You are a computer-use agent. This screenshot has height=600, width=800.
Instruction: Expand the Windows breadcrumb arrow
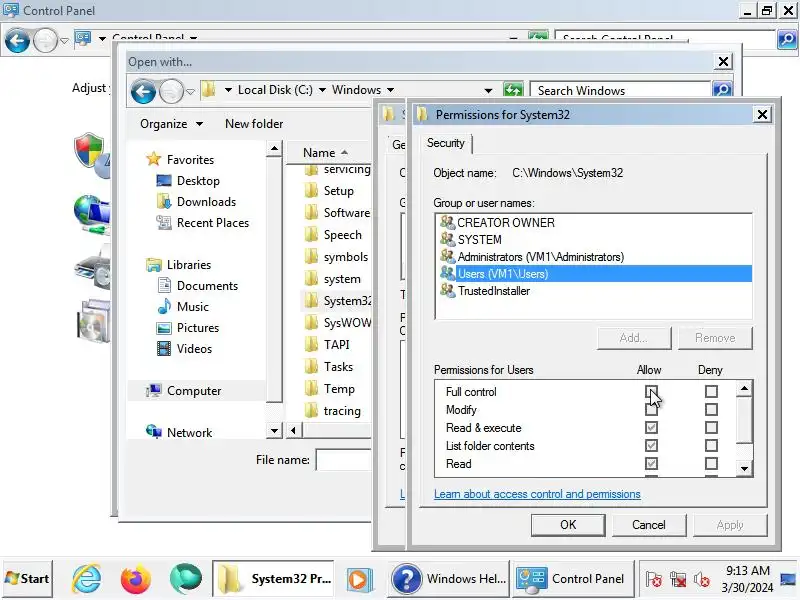coord(390,90)
